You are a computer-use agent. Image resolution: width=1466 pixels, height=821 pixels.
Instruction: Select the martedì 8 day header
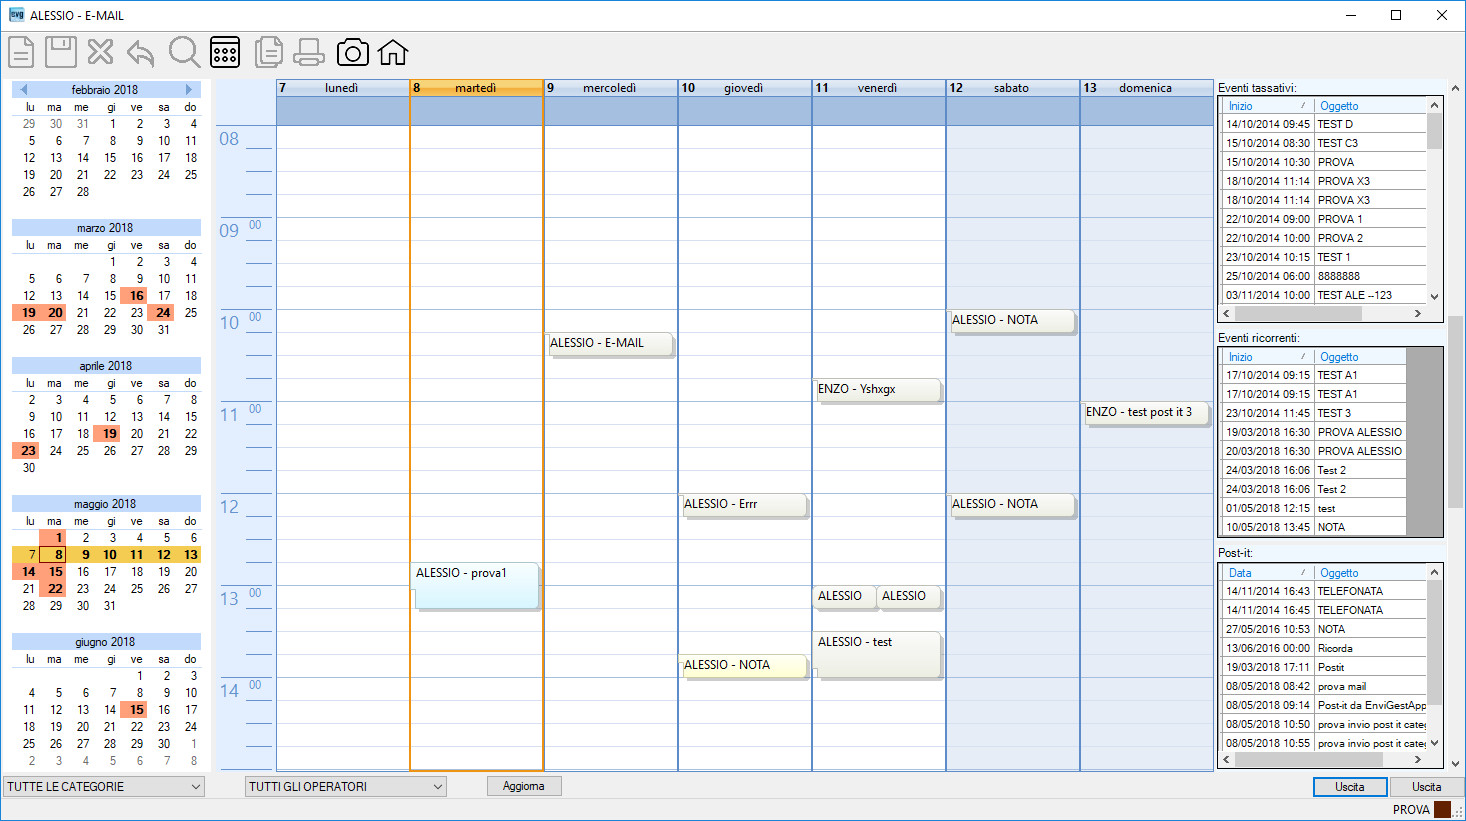click(x=476, y=88)
